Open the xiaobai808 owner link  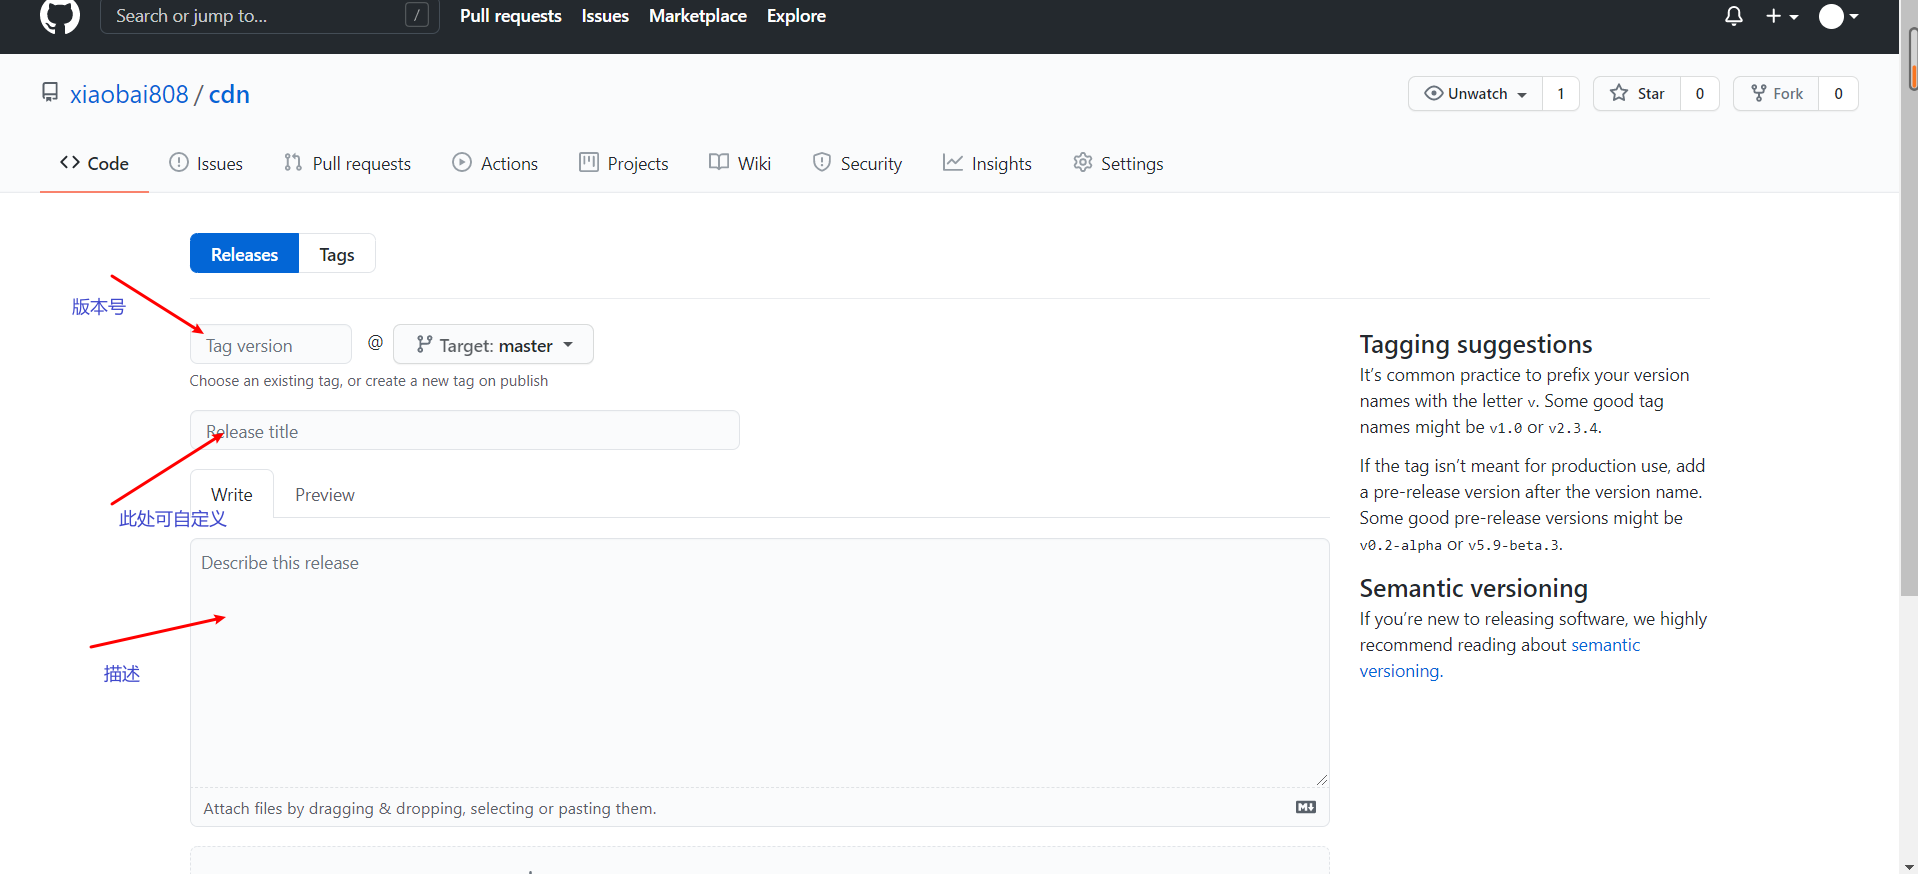pos(129,94)
